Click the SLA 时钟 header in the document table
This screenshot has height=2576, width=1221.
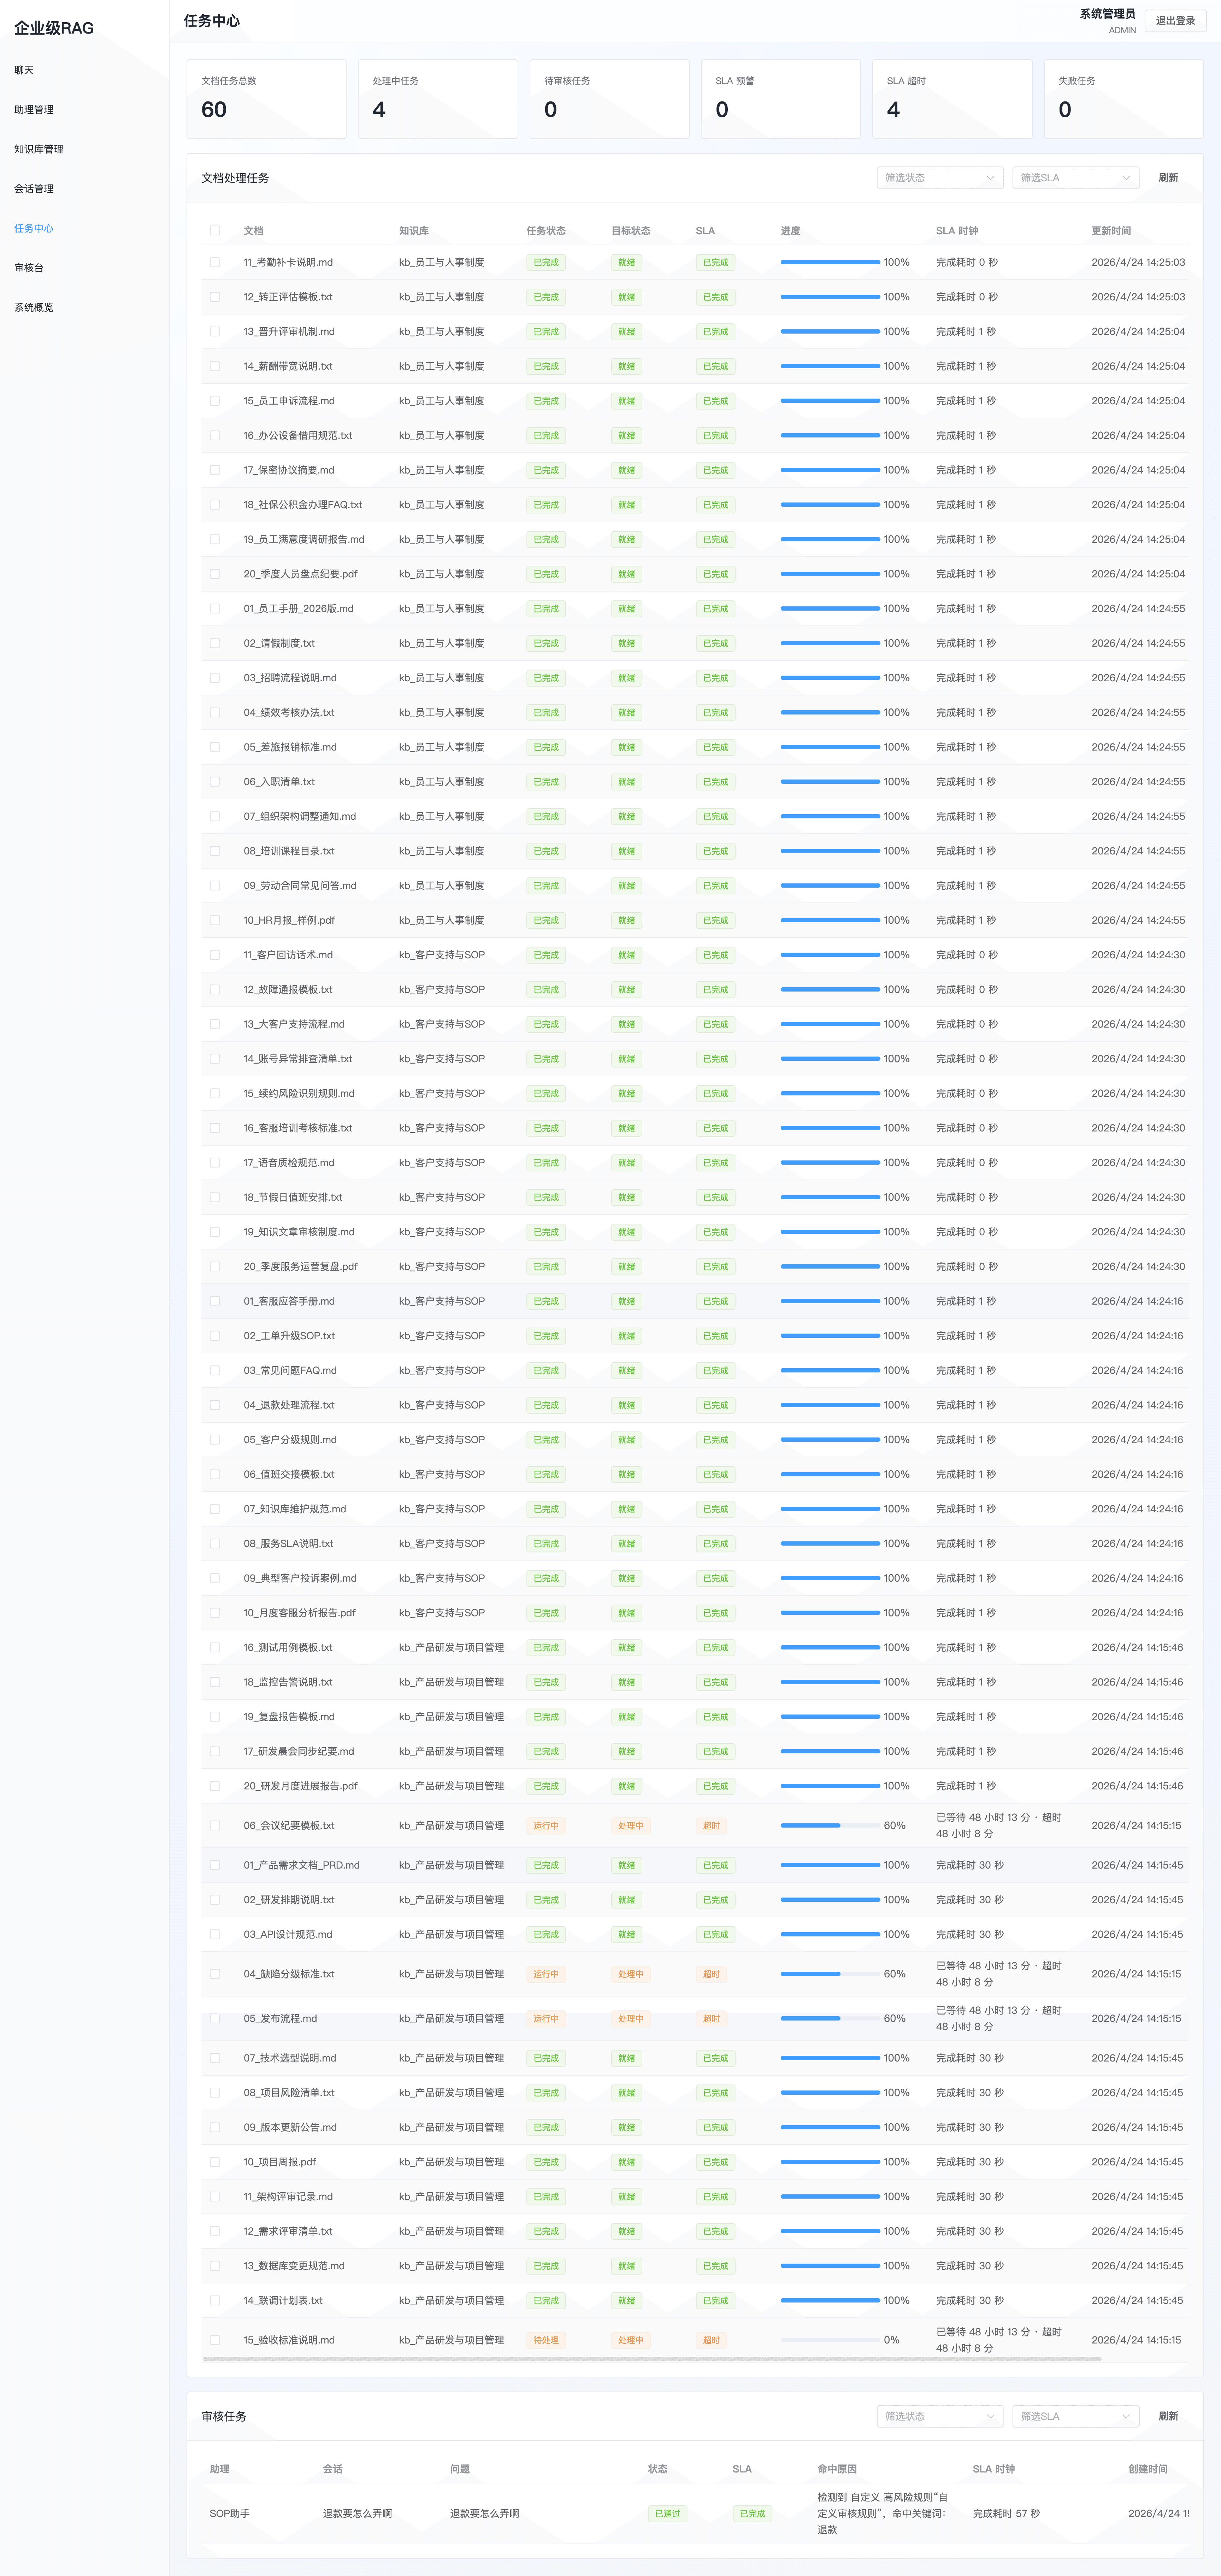[x=957, y=231]
